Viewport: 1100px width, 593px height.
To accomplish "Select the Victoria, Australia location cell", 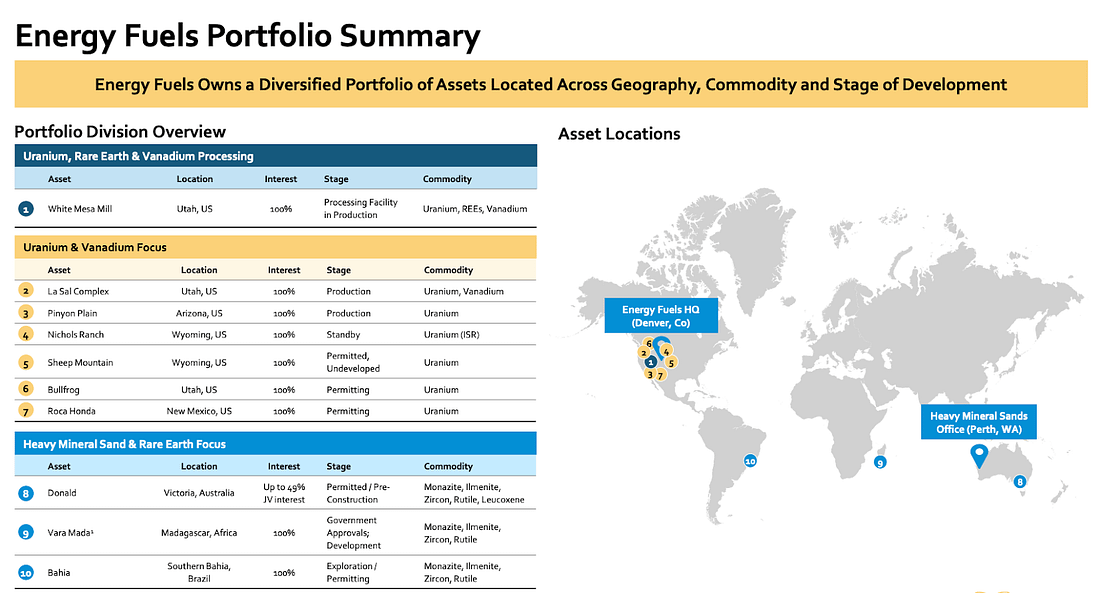I will point(199,493).
